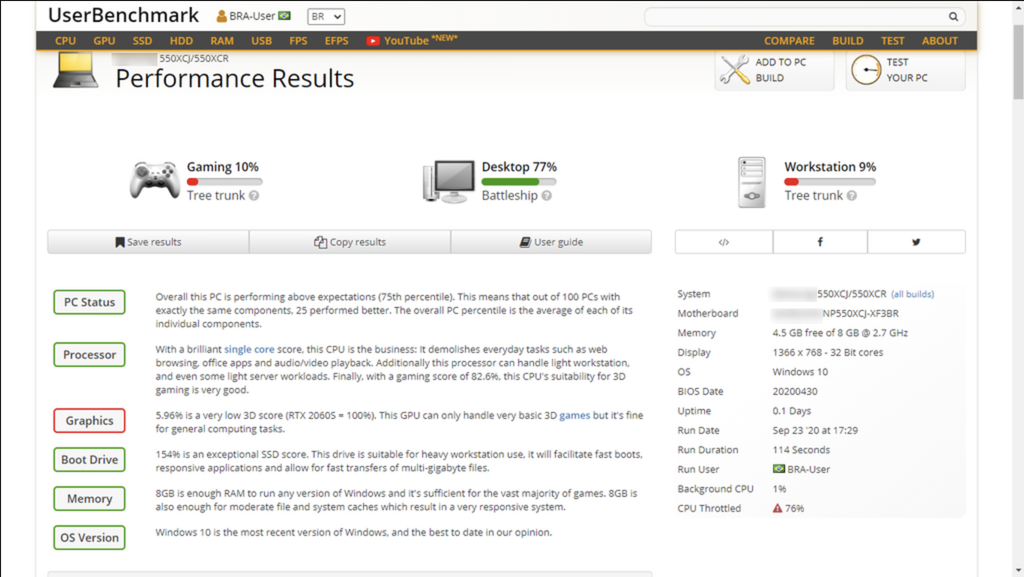
Task: Click the Memory button
Action: pyautogui.click(x=89, y=499)
